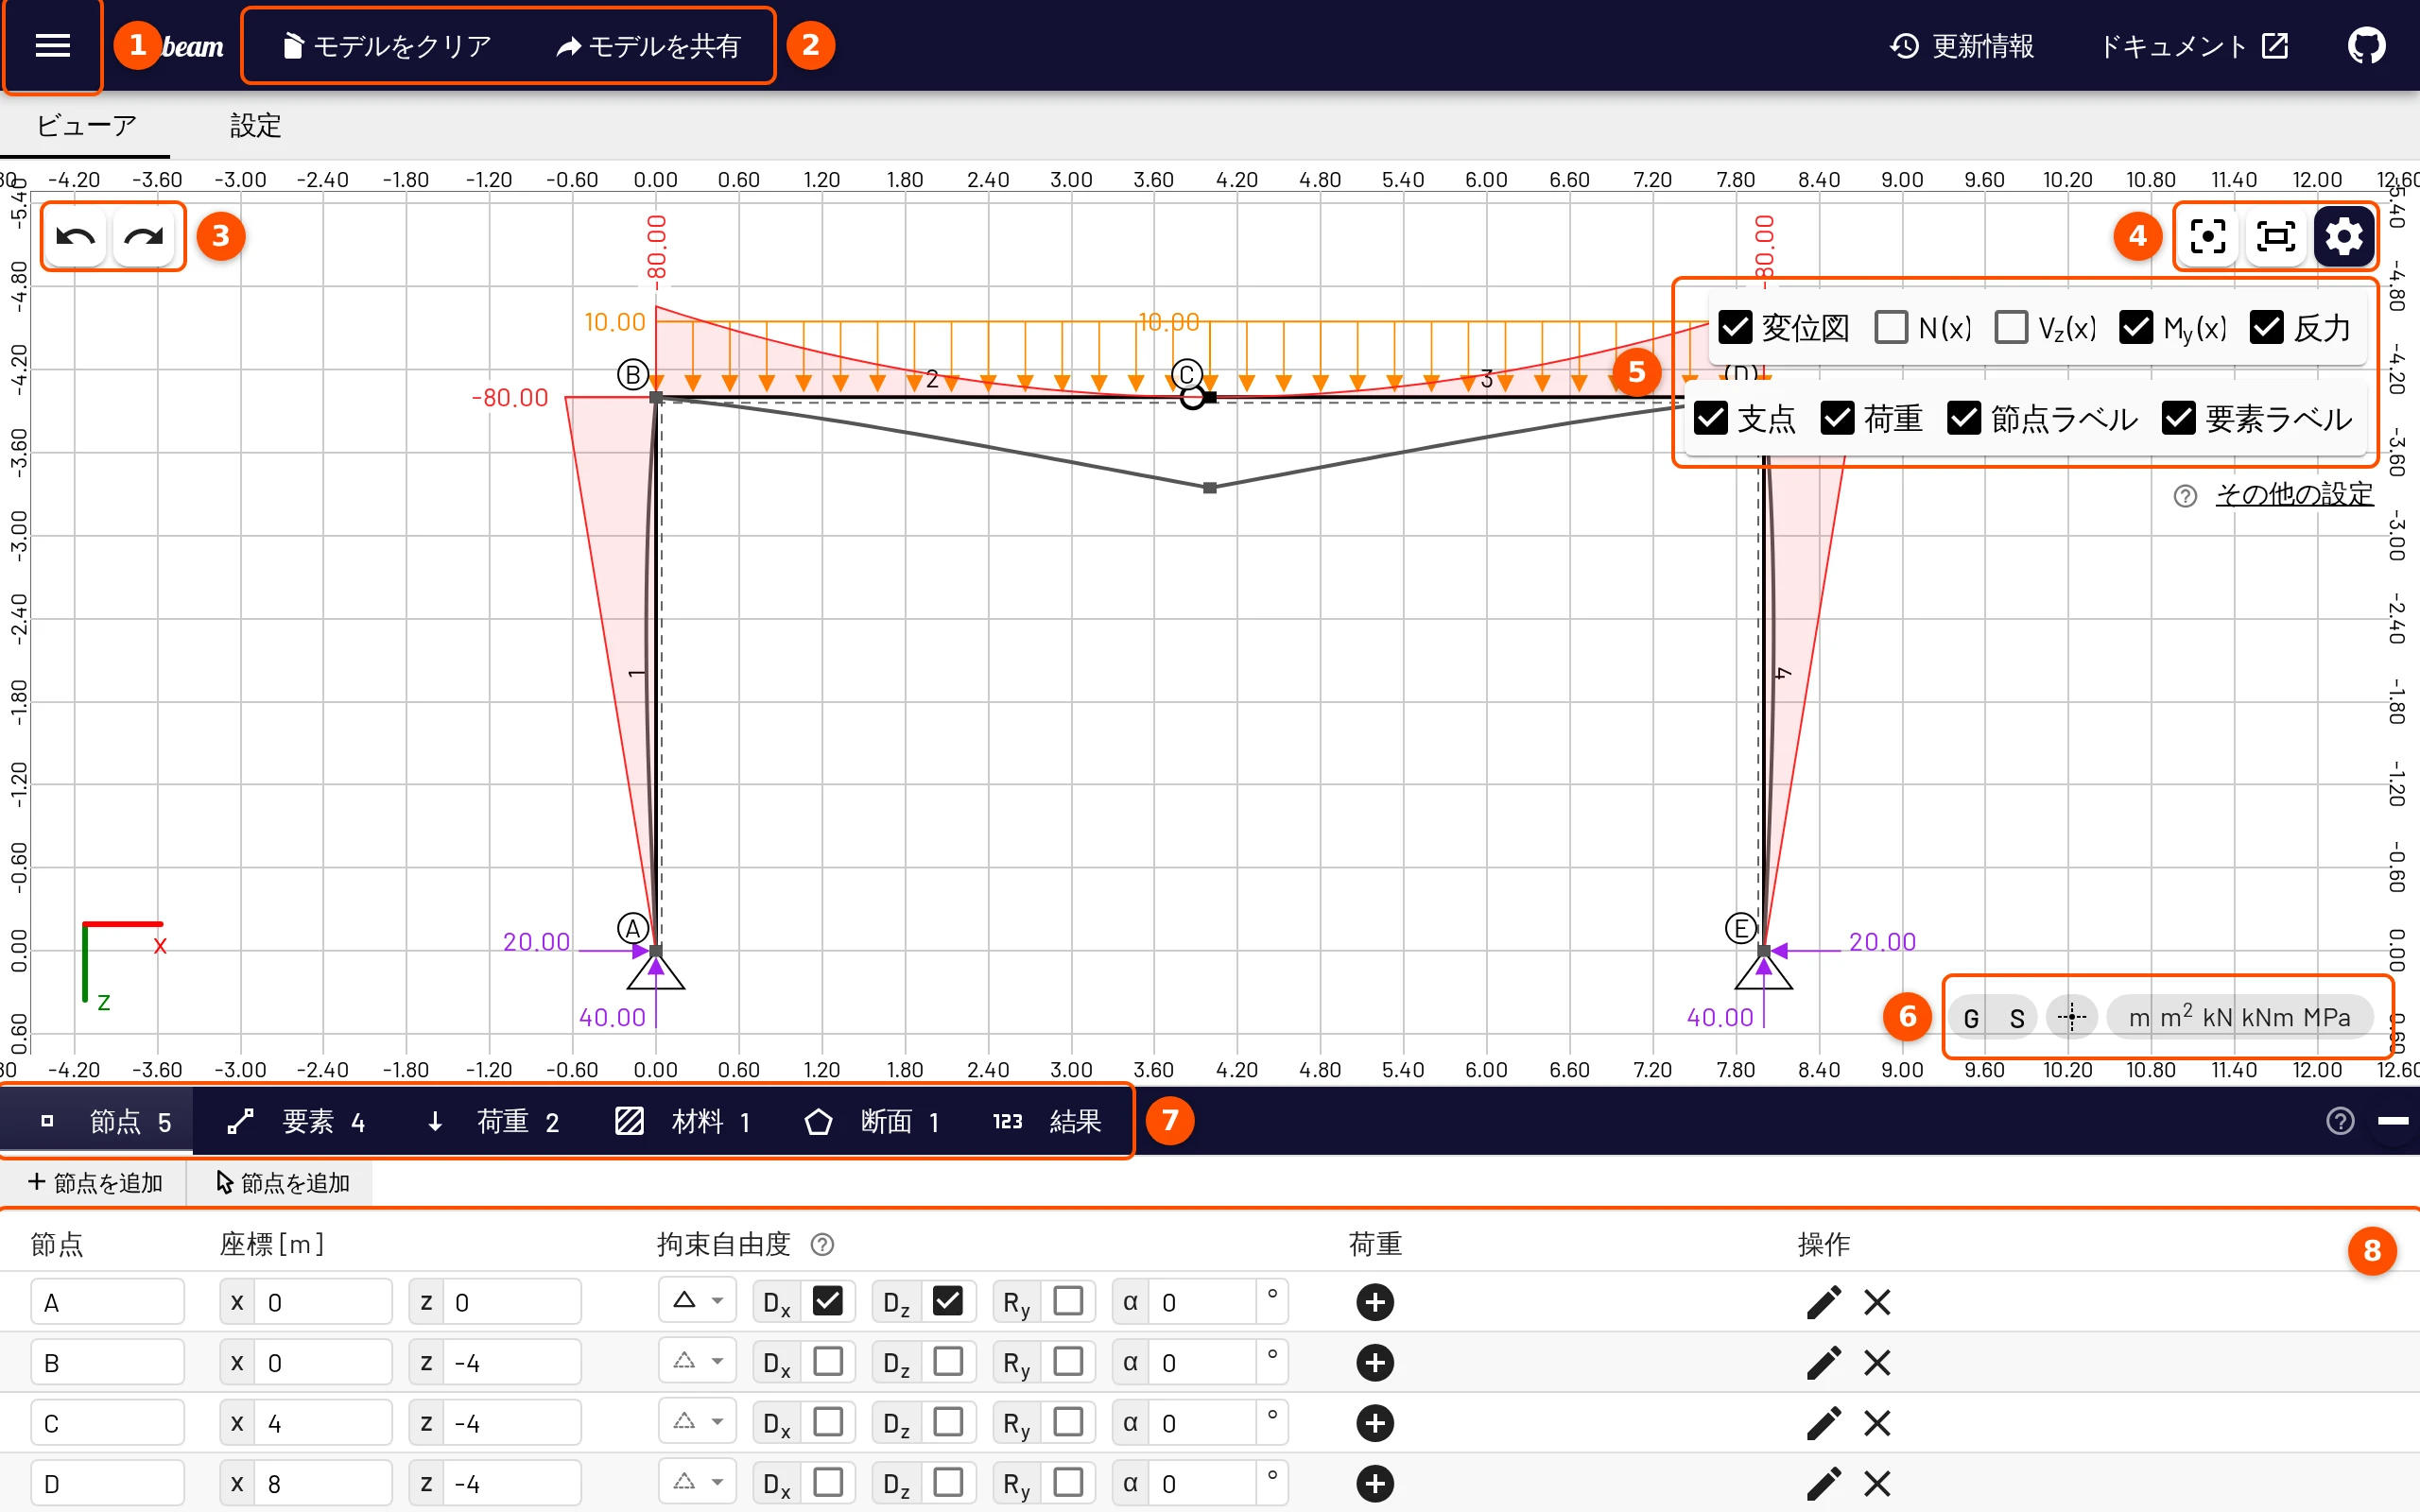Open the その他の設定 link
The image size is (2420, 1512).
tap(2294, 494)
